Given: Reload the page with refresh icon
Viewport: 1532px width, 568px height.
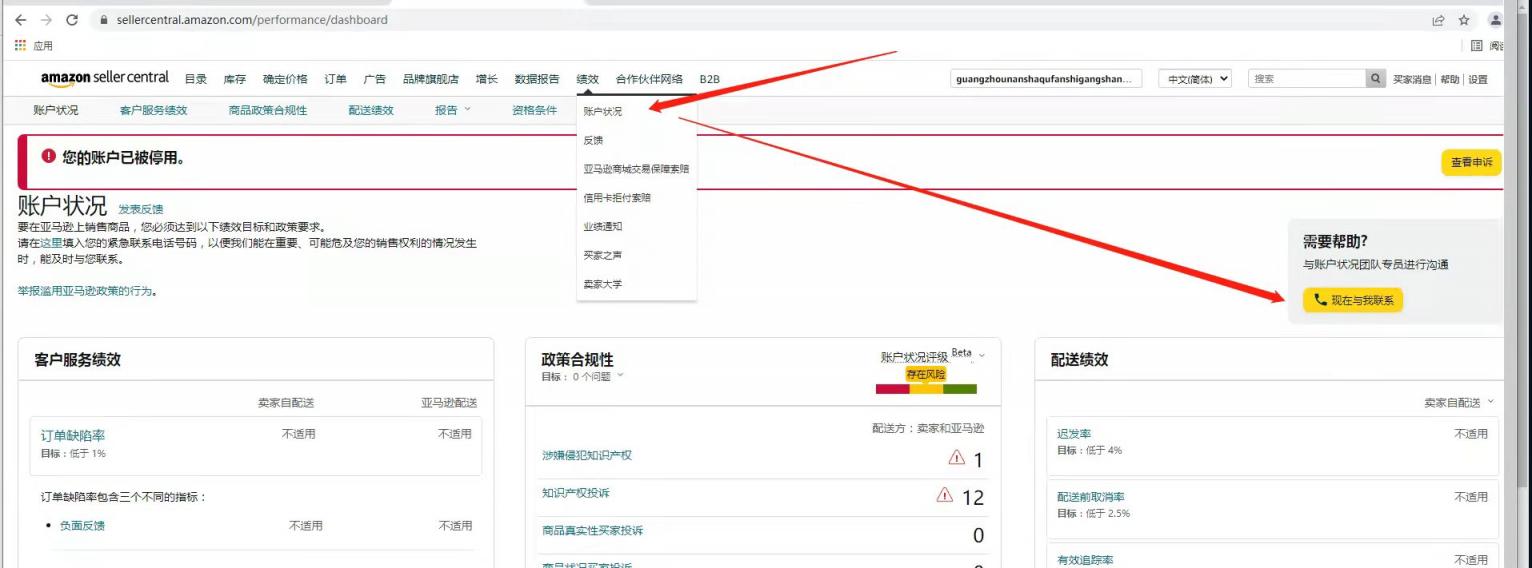Looking at the screenshot, I should pos(72,20).
